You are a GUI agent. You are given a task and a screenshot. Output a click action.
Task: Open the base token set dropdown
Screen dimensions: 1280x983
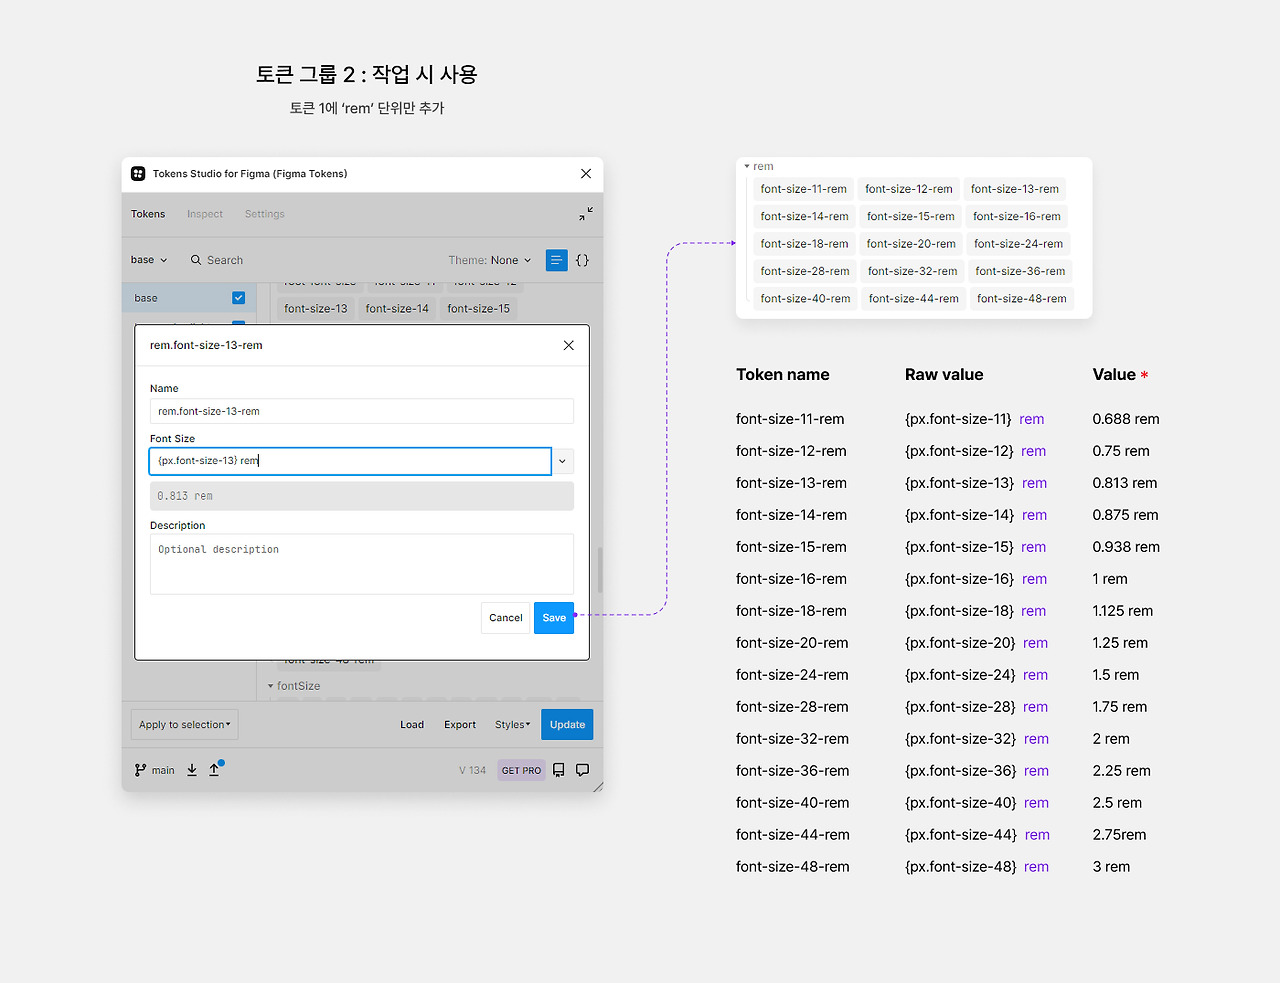point(149,260)
